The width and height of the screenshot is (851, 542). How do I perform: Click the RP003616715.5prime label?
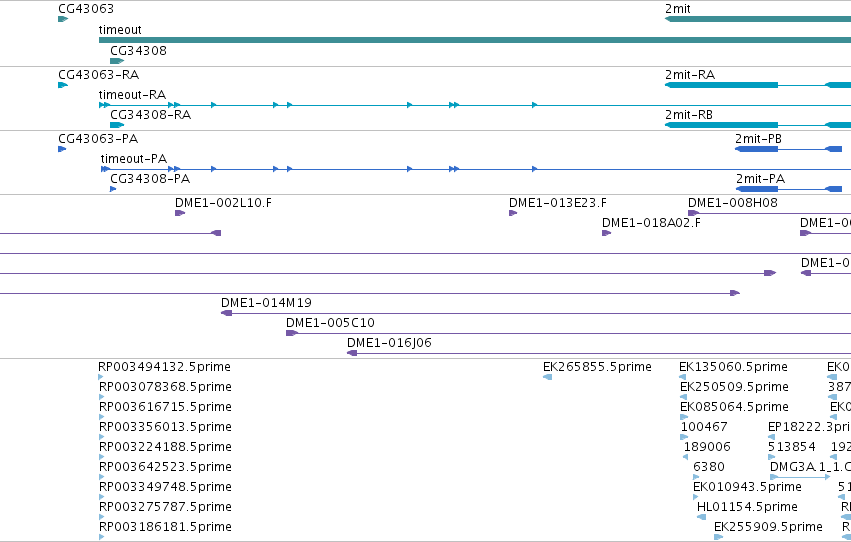[165, 406]
